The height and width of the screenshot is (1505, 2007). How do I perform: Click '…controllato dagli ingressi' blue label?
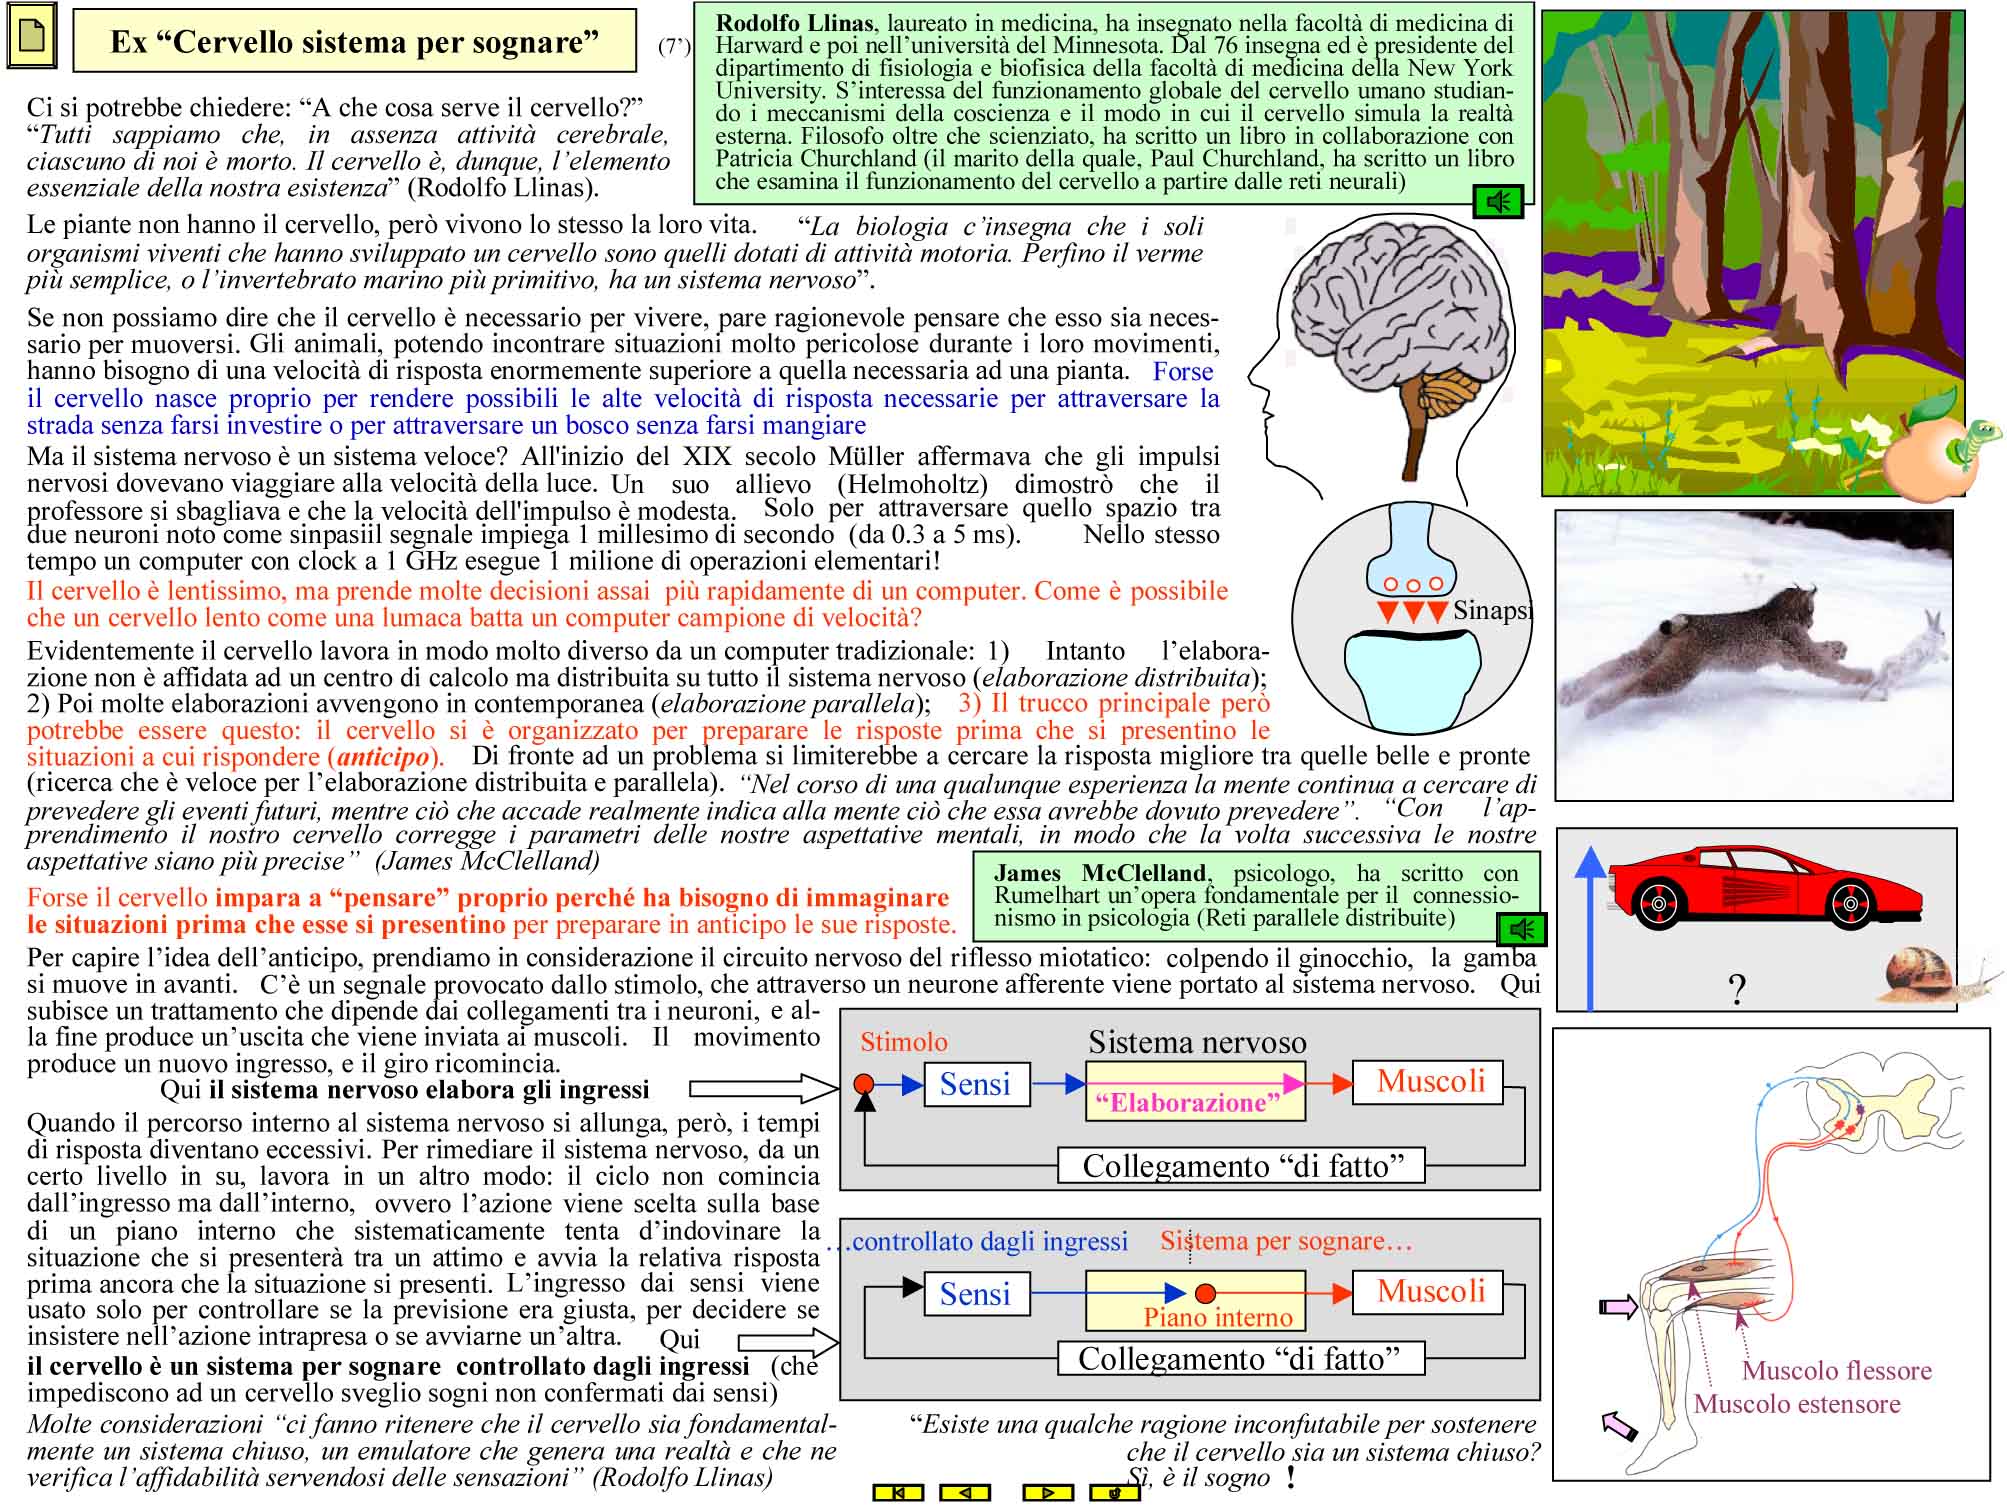pyautogui.click(x=976, y=1242)
